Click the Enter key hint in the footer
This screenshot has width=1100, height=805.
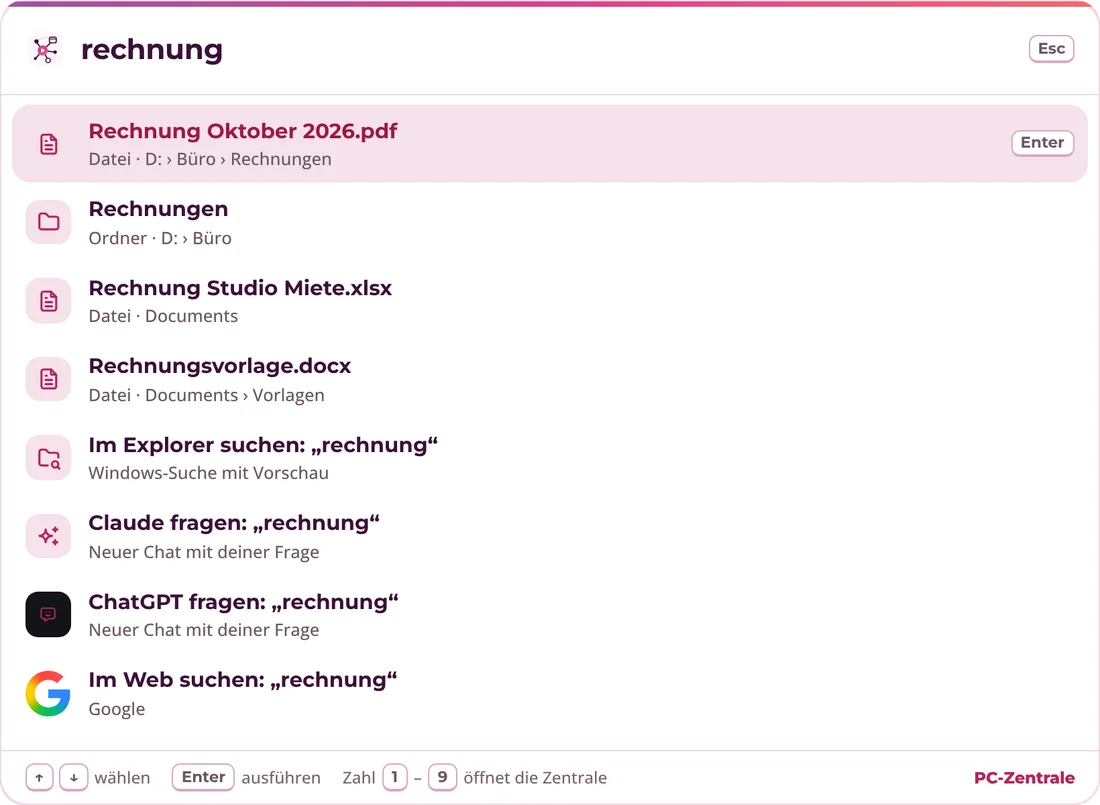pyautogui.click(x=203, y=777)
